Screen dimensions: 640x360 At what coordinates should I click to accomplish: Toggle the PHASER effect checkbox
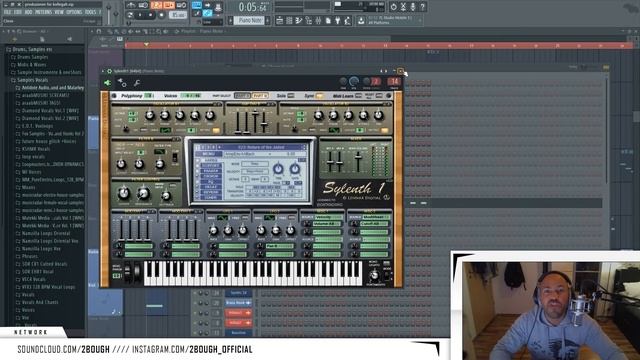(198, 171)
